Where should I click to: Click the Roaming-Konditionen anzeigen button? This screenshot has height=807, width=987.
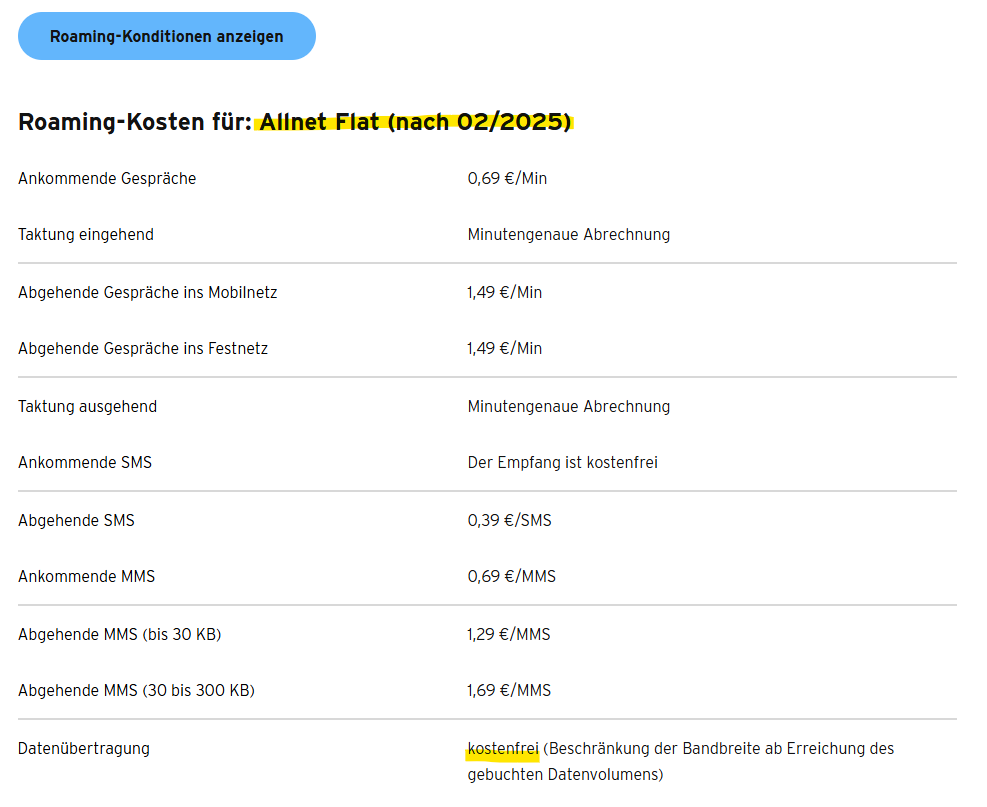pyautogui.click(x=166, y=36)
